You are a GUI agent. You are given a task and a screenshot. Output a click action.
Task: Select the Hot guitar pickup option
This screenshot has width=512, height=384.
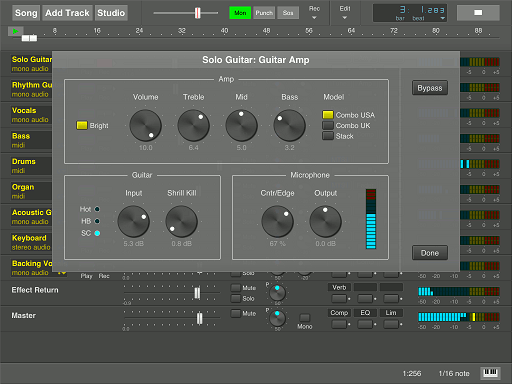click(97, 209)
